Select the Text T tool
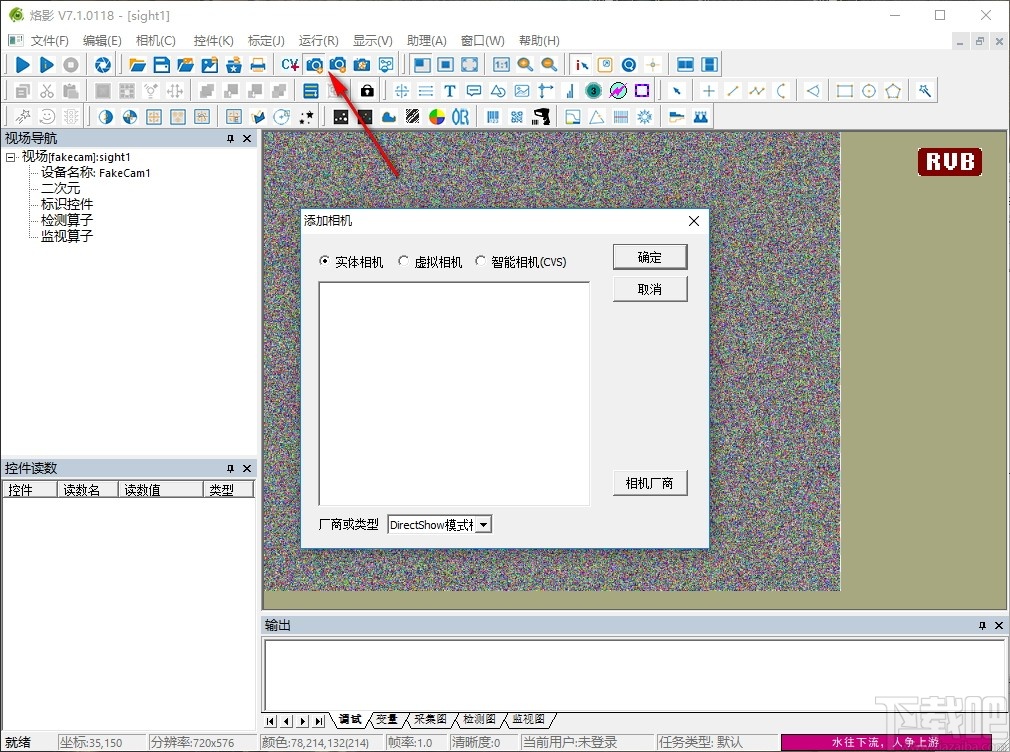 [450, 91]
